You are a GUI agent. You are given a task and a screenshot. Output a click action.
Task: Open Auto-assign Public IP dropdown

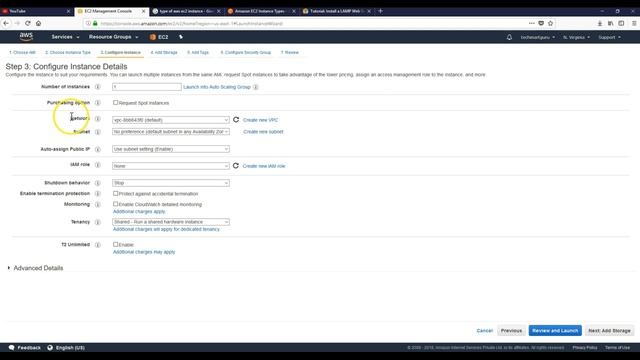171,149
